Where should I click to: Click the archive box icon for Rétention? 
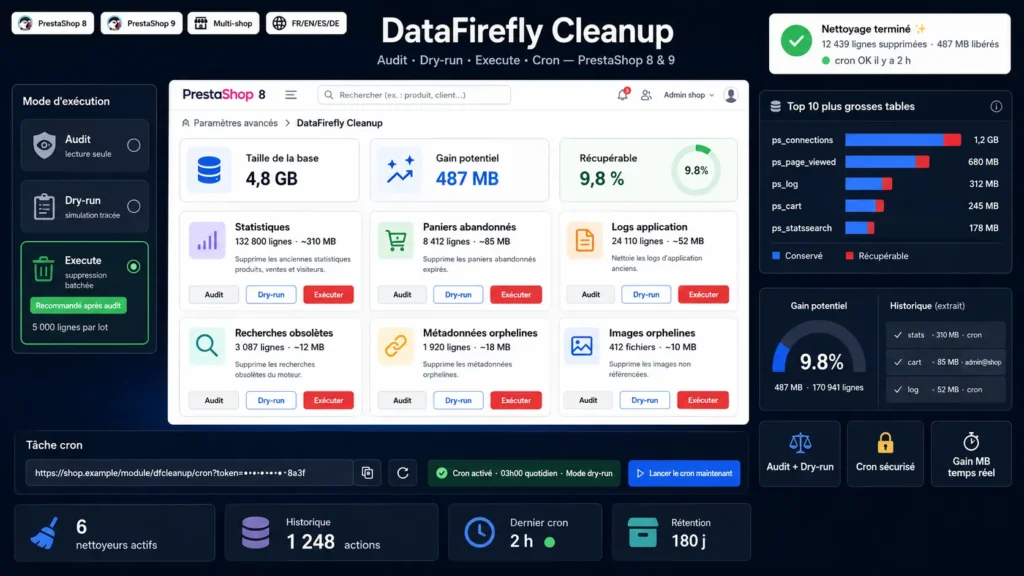coord(643,532)
